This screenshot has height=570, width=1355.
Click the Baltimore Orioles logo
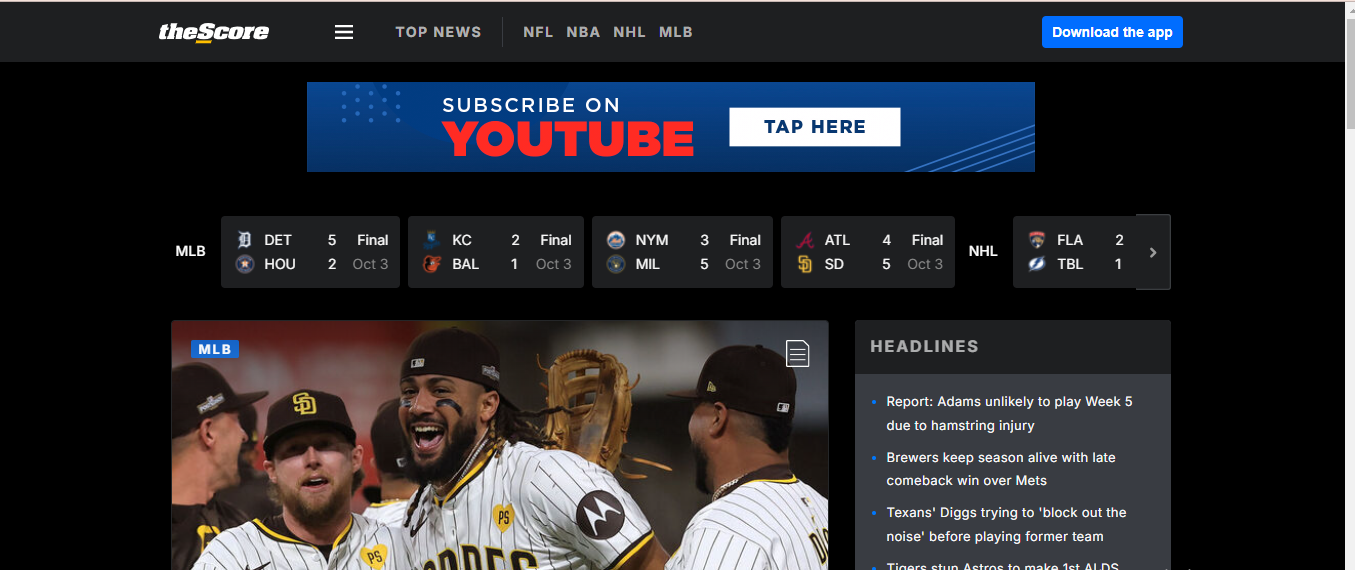point(432,264)
